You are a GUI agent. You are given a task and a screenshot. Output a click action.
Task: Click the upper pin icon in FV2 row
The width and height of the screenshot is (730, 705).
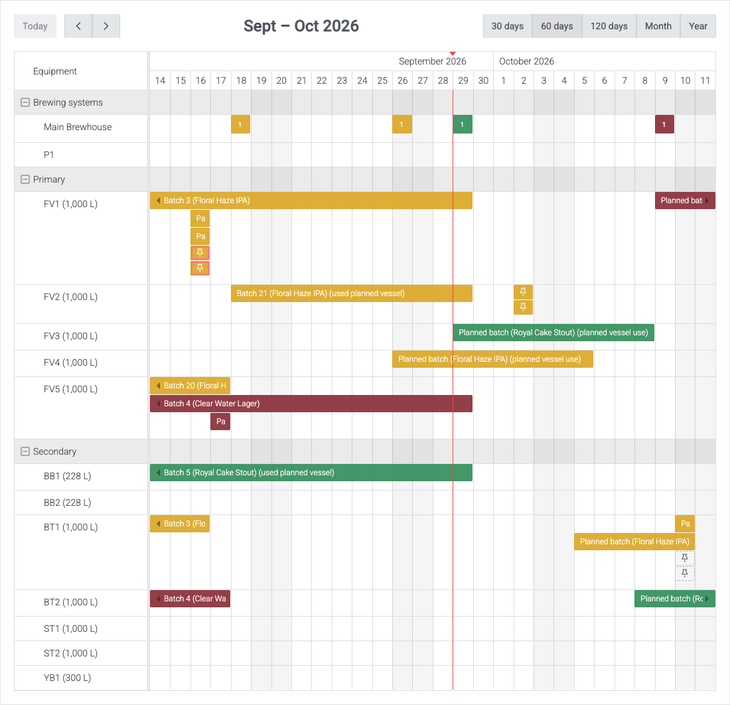(523, 292)
